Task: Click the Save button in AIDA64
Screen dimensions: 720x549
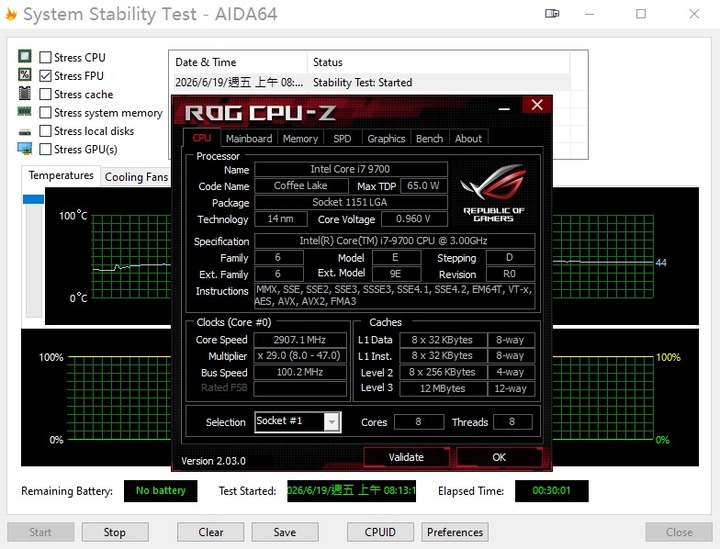Action: tap(285, 532)
